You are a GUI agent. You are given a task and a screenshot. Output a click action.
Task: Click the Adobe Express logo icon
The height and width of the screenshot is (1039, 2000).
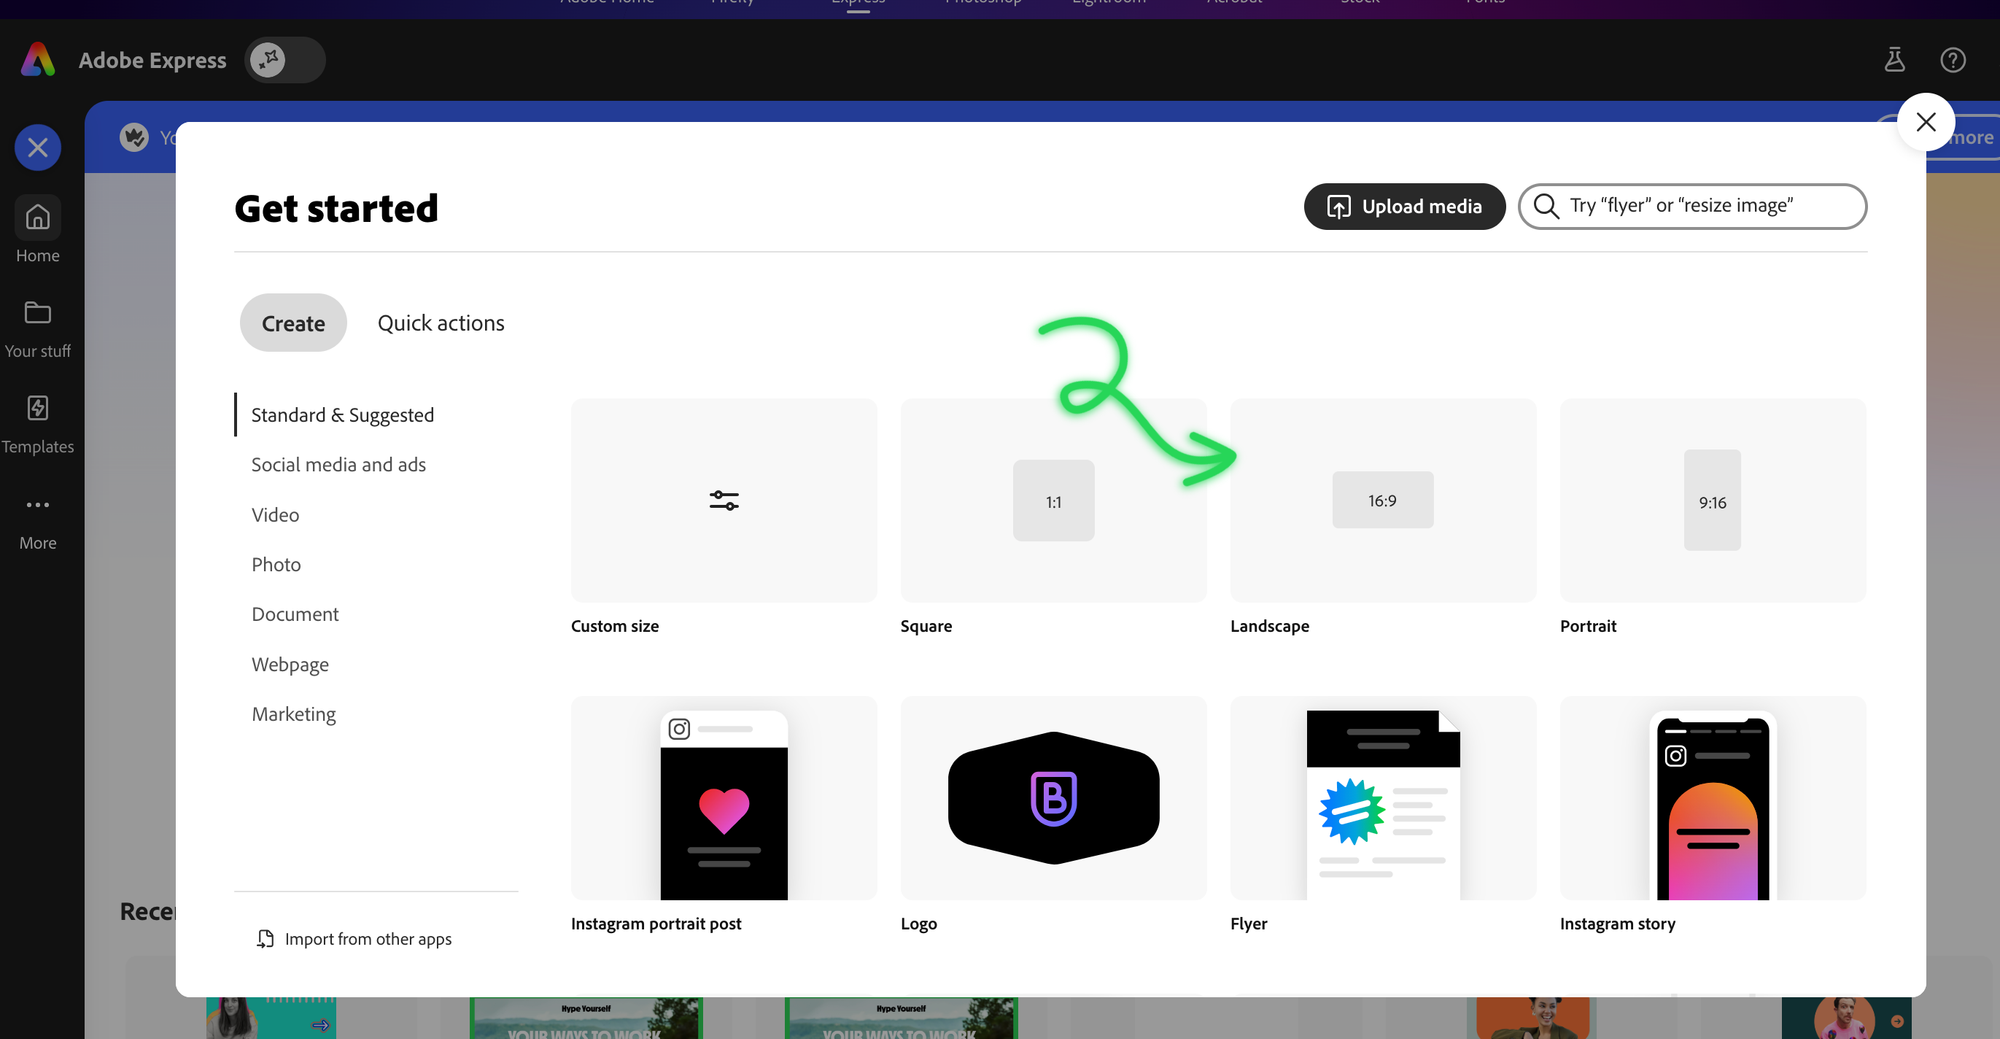click(38, 60)
